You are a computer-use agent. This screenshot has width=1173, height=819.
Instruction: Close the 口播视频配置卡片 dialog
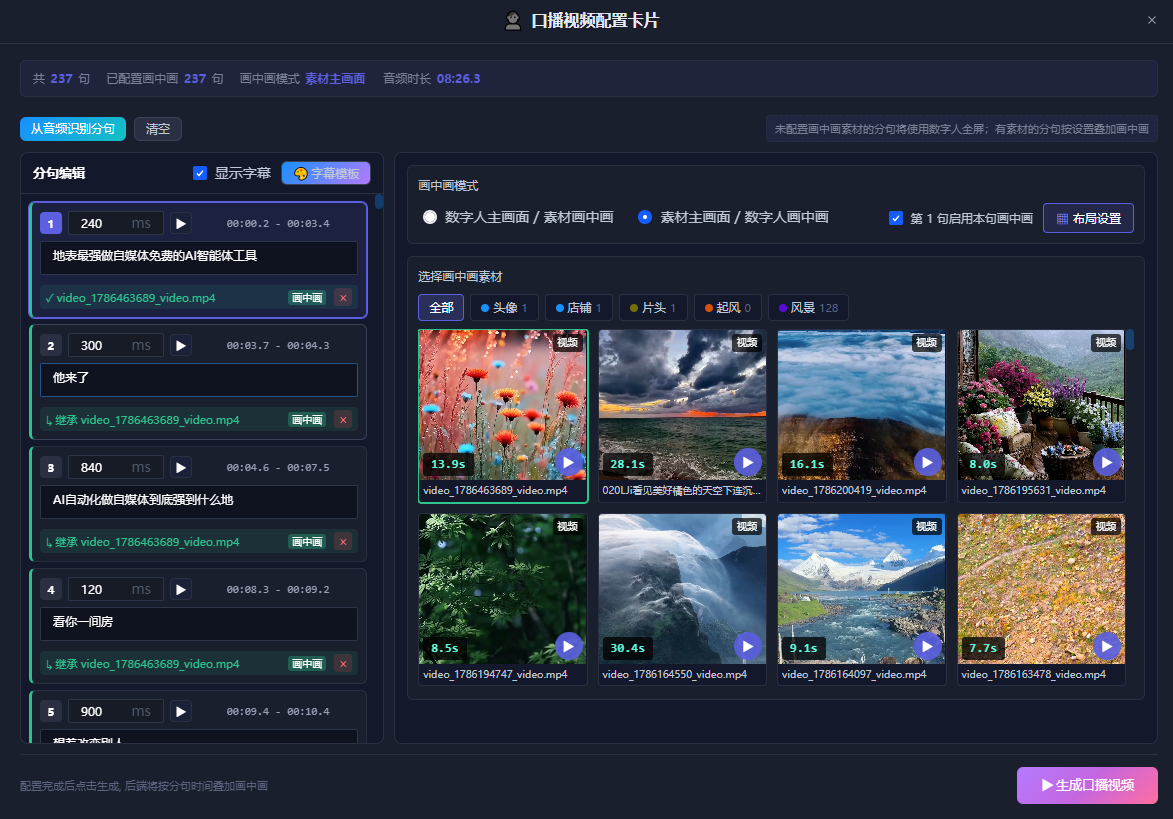click(1151, 20)
